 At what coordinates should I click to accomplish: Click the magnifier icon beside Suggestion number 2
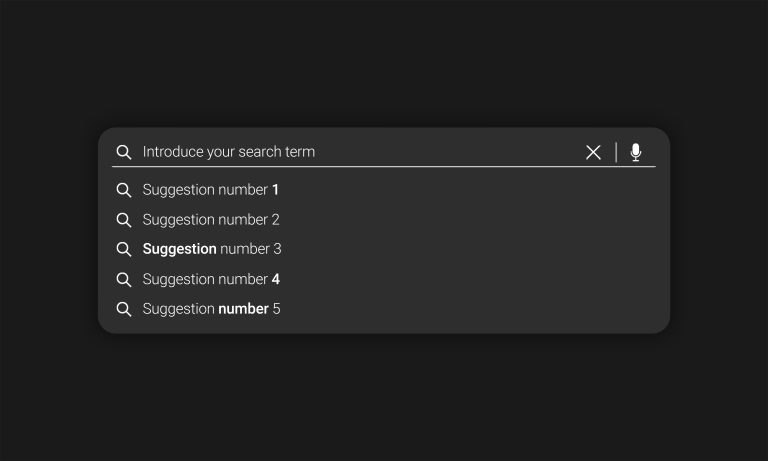[124, 220]
